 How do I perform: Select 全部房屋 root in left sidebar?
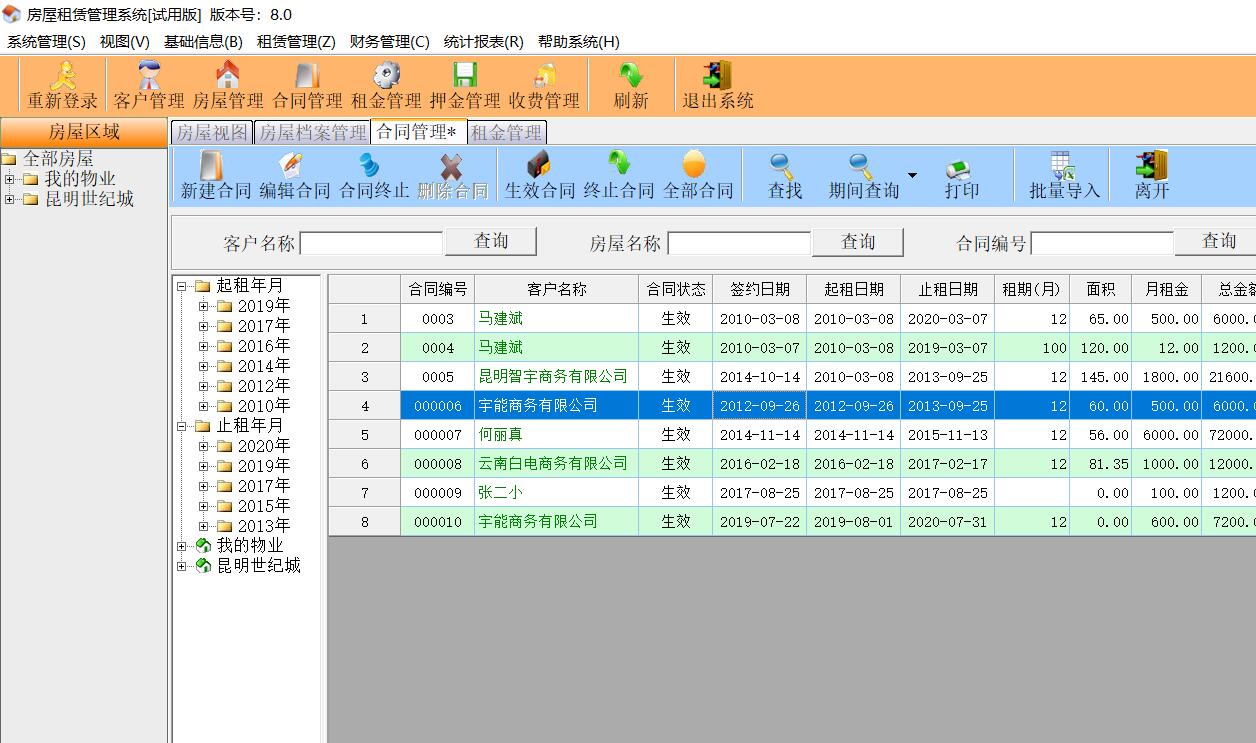(x=58, y=159)
